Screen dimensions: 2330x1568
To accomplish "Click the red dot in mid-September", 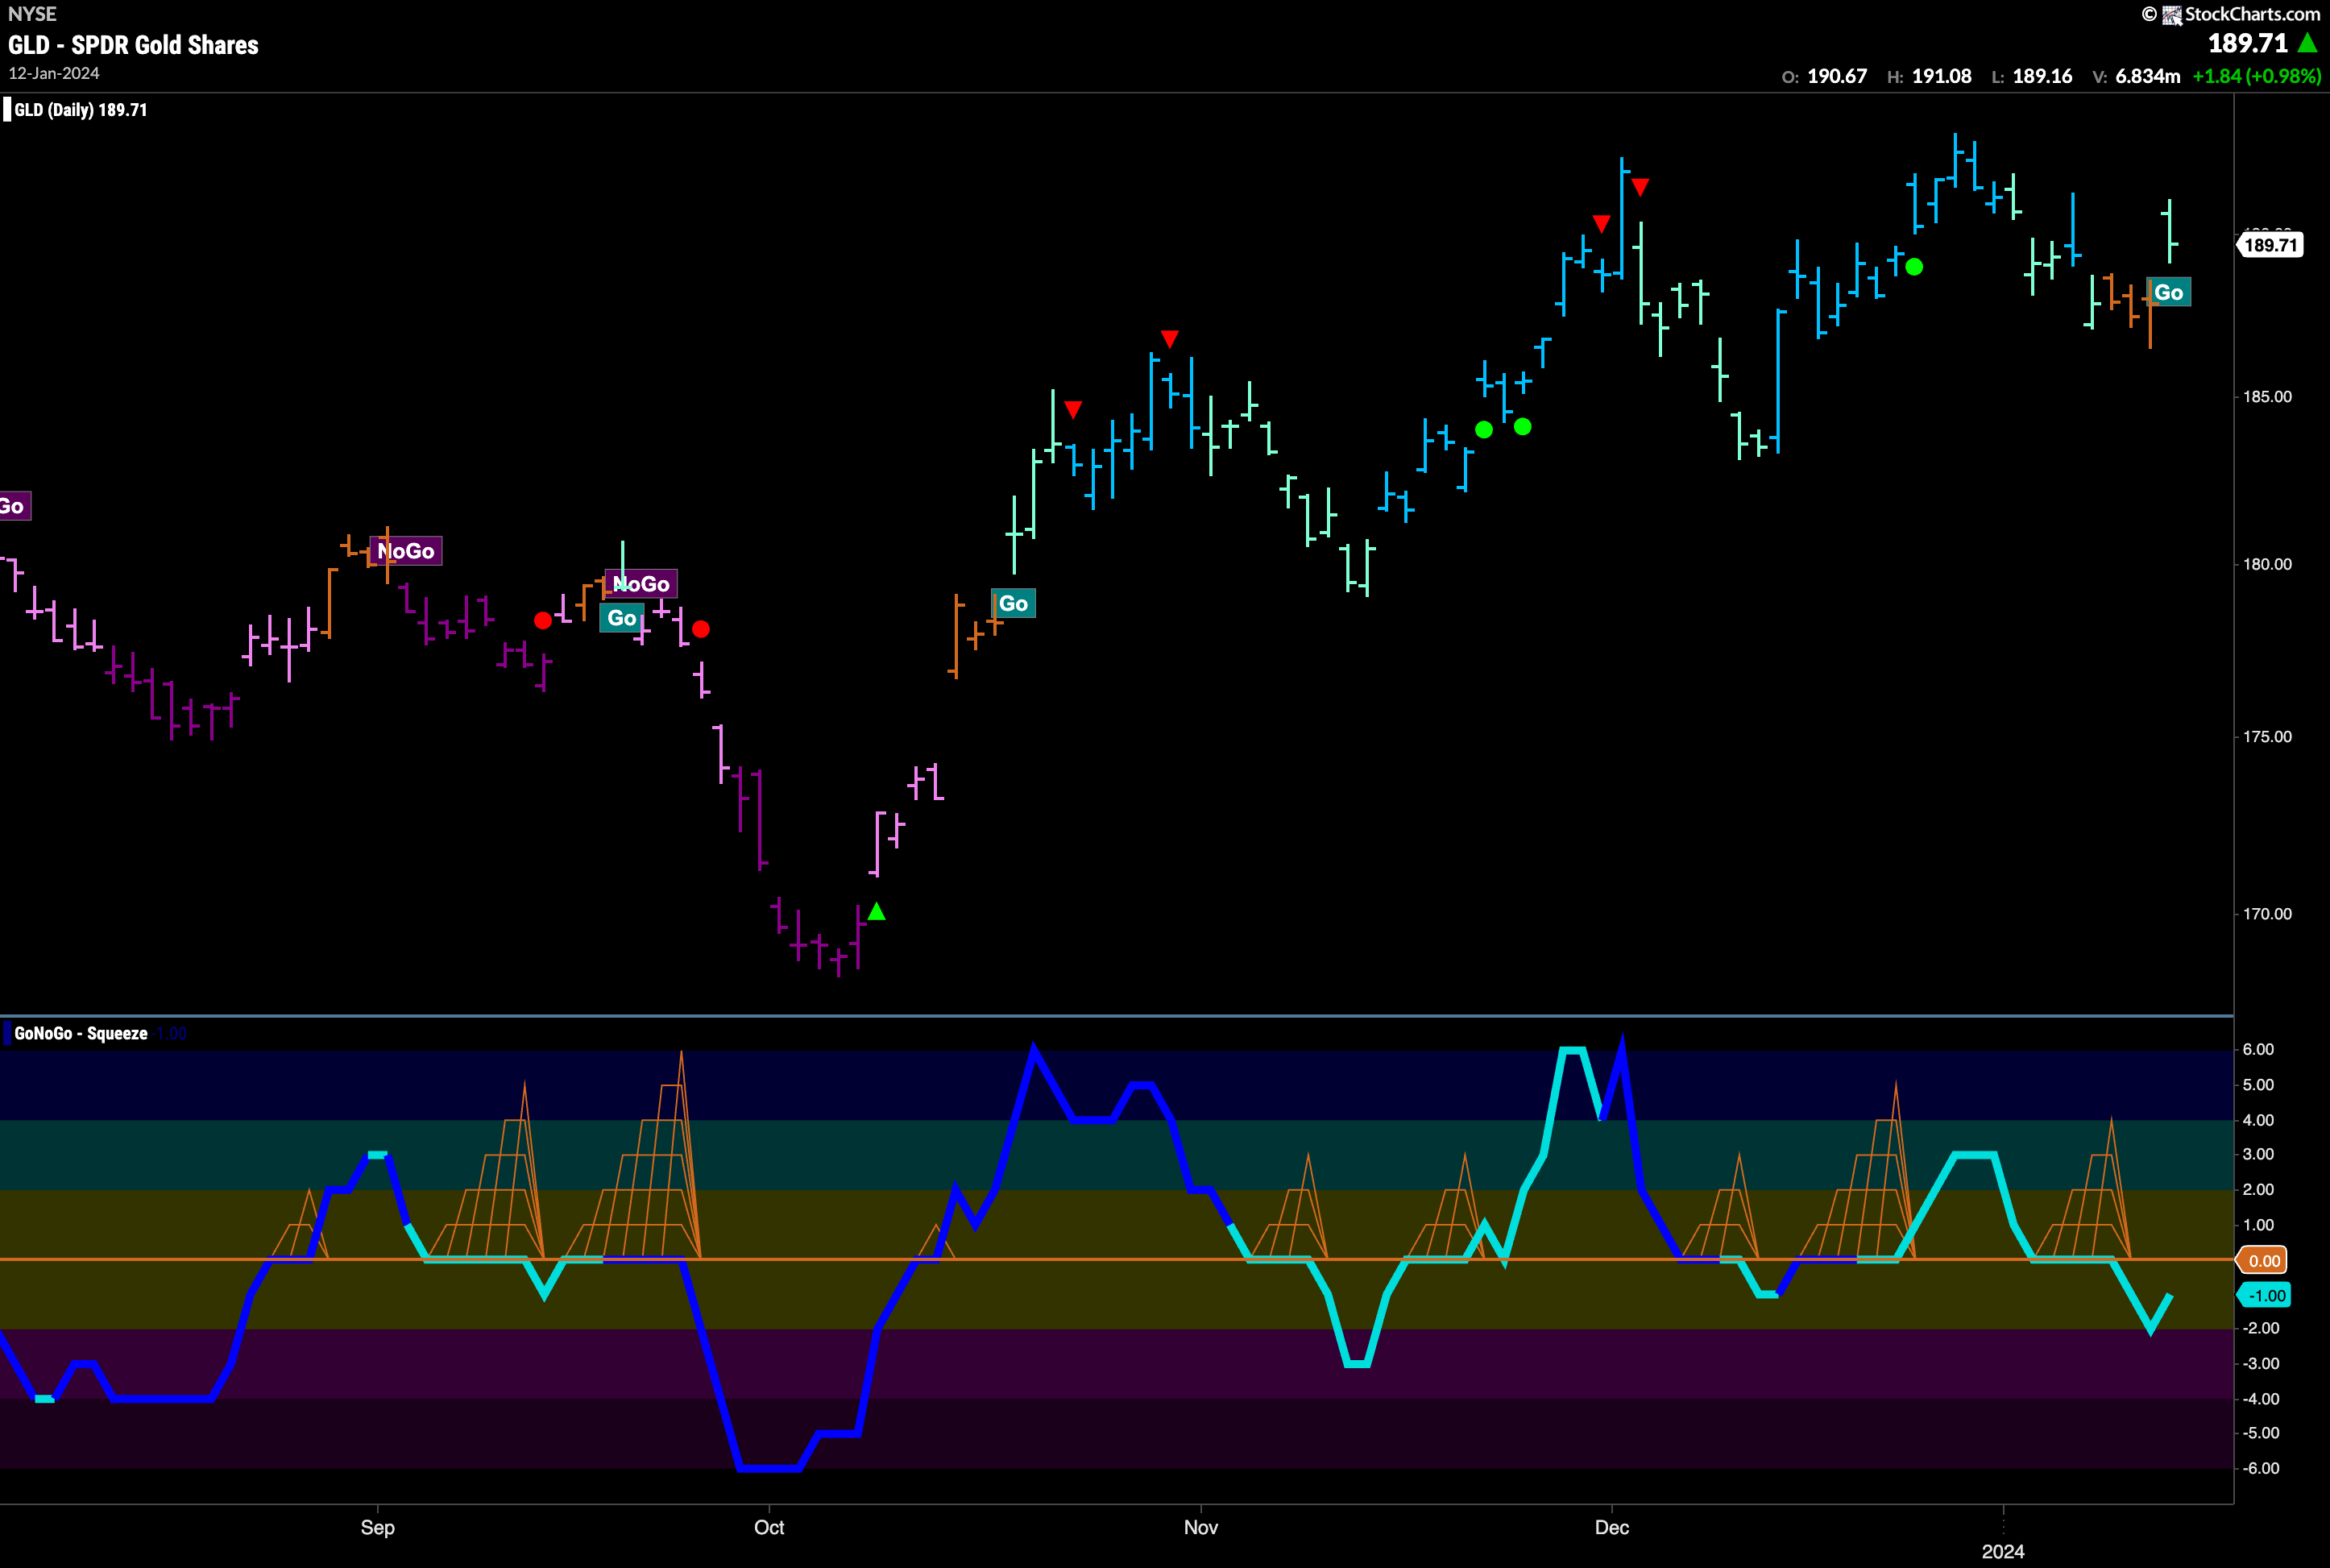I will point(543,621).
